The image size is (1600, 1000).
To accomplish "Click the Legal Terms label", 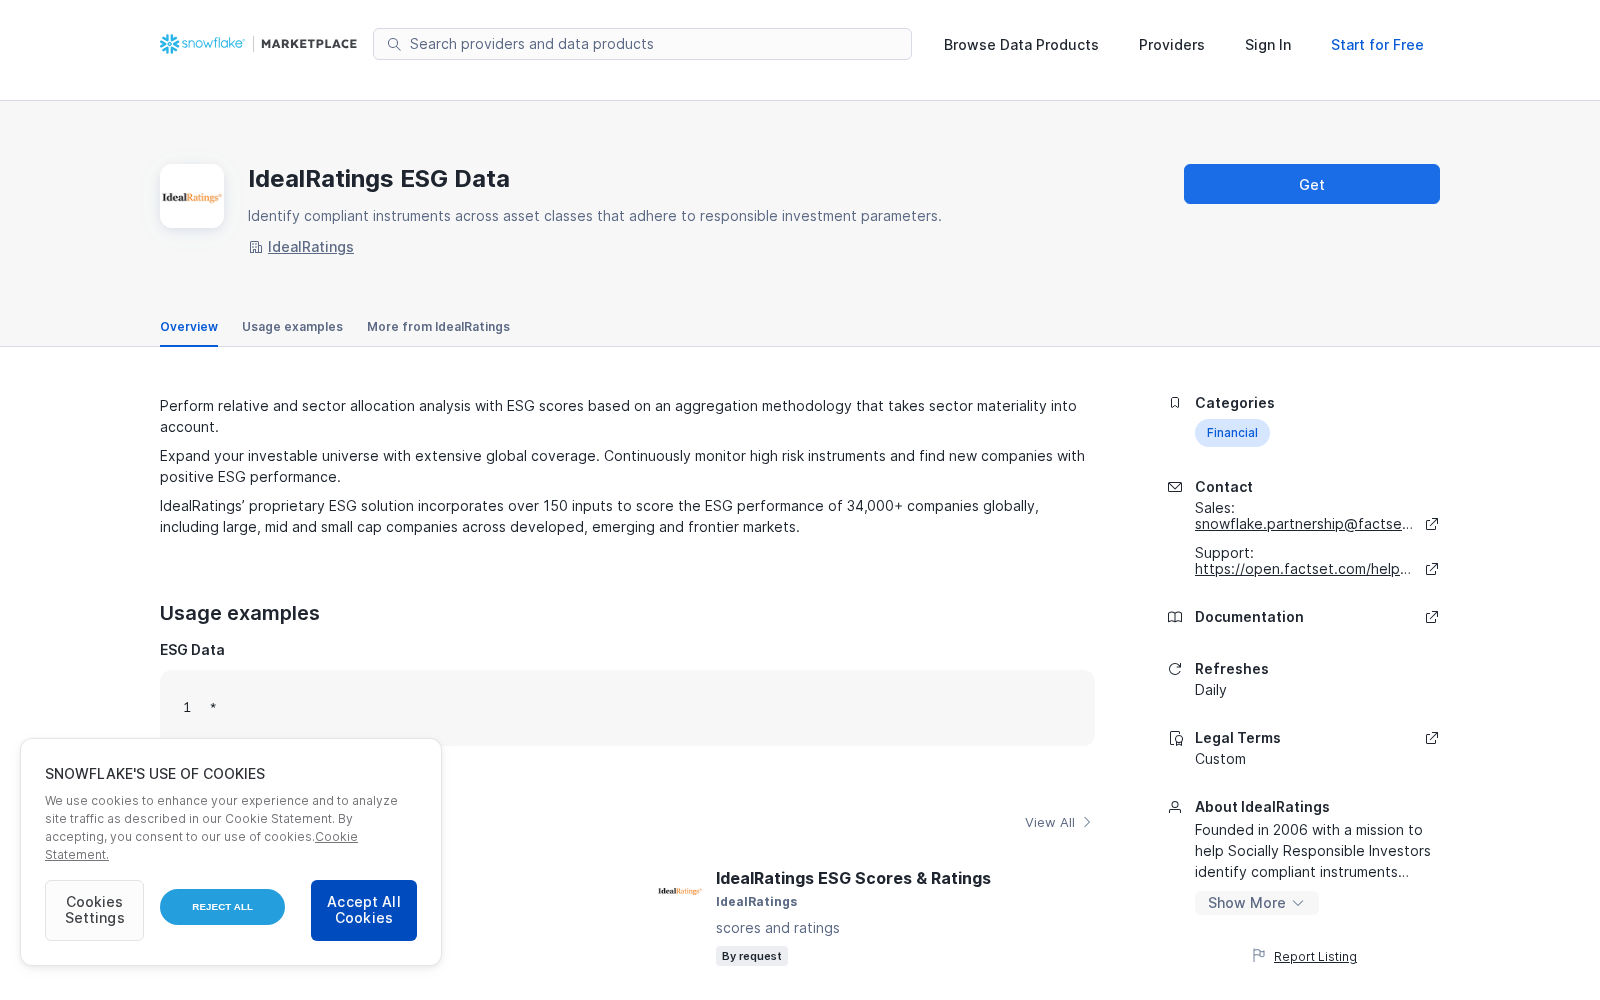I will tap(1238, 738).
